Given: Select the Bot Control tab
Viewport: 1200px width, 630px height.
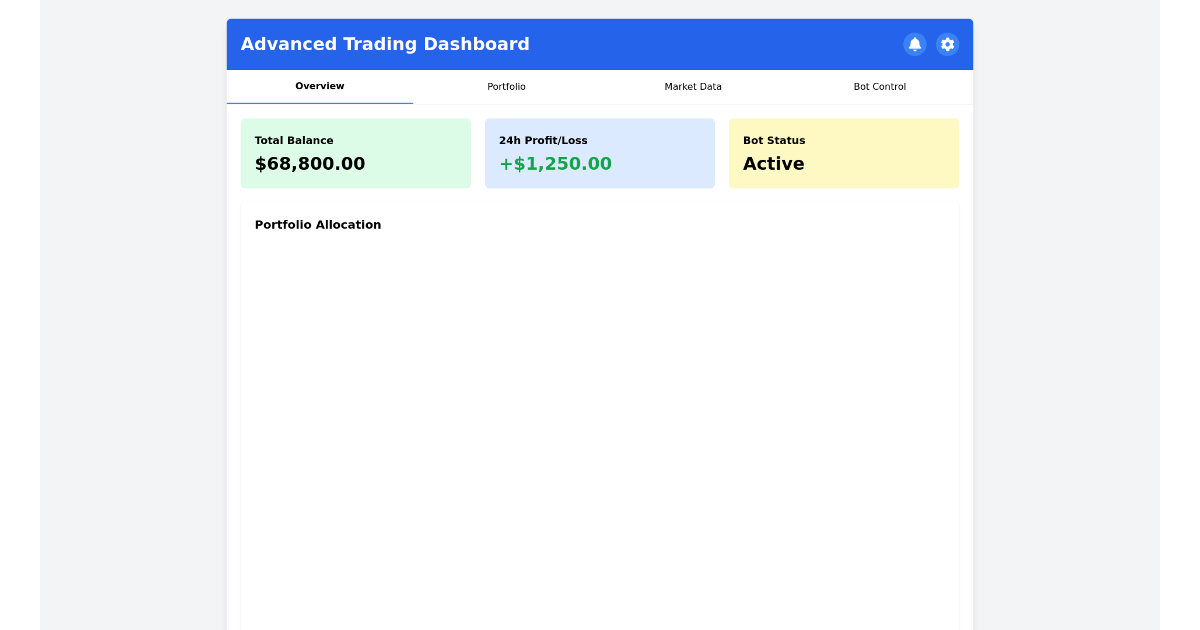Looking at the screenshot, I should [x=880, y=87].
